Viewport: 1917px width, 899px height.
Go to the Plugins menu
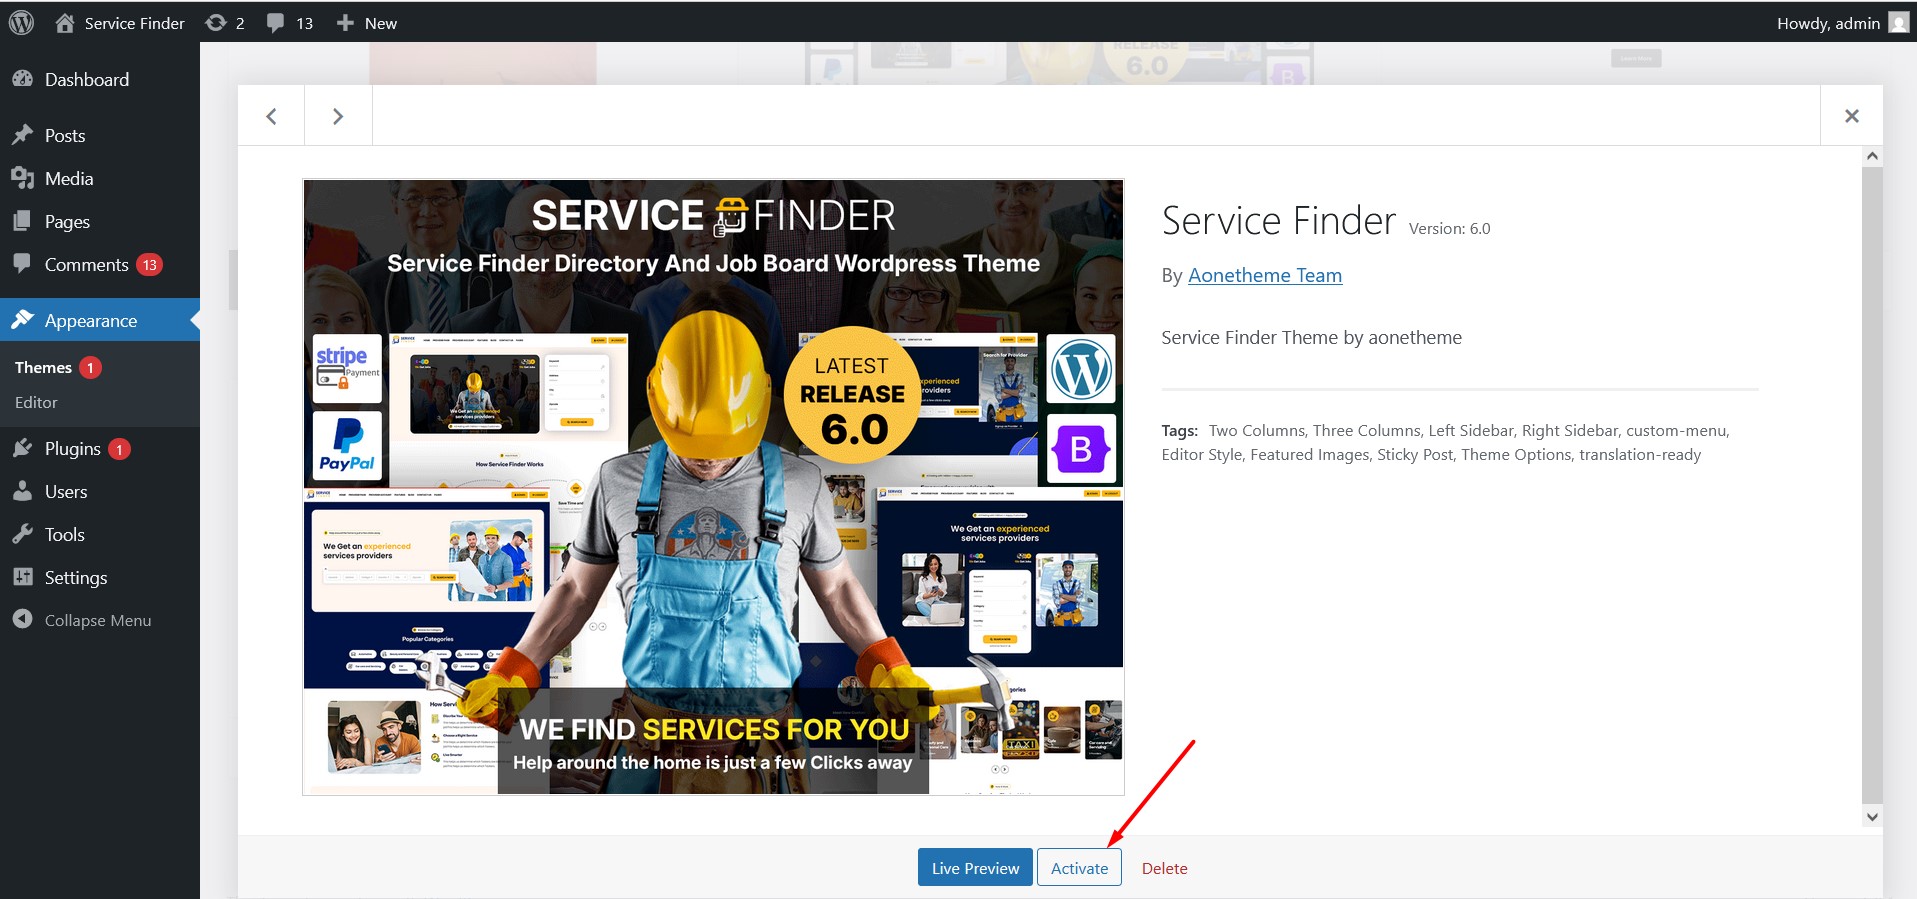[x=100, y=448]
